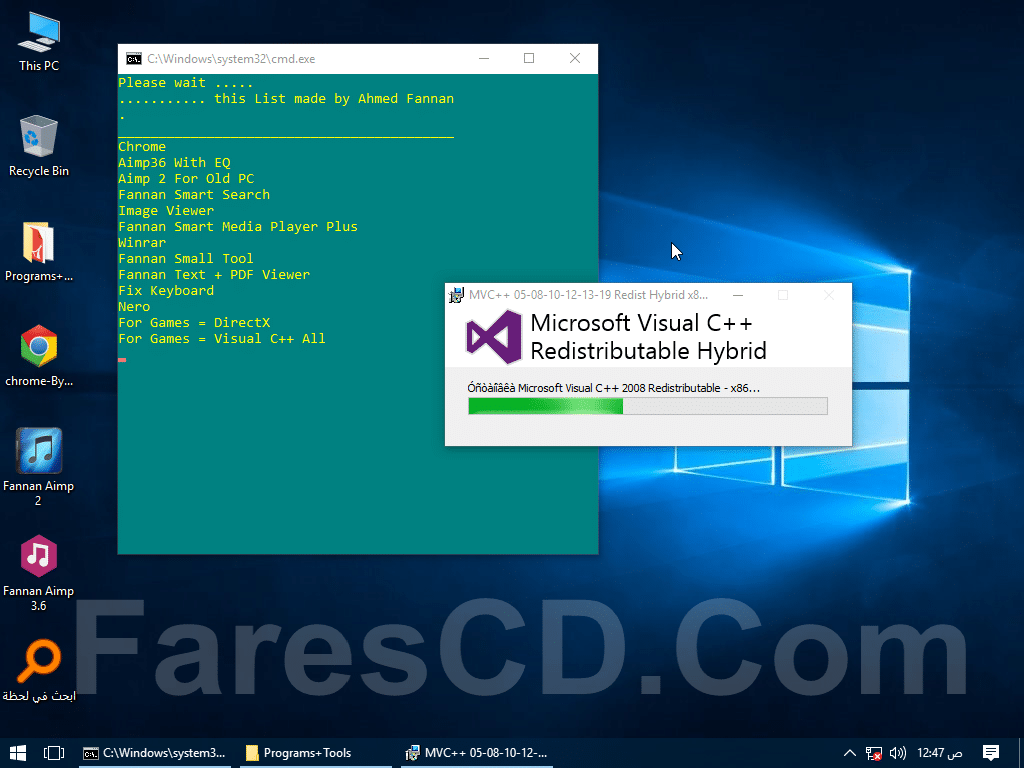Click the cmd.exe title bar text
This screenshot has height=768, width=1024.
click(231, 59)
